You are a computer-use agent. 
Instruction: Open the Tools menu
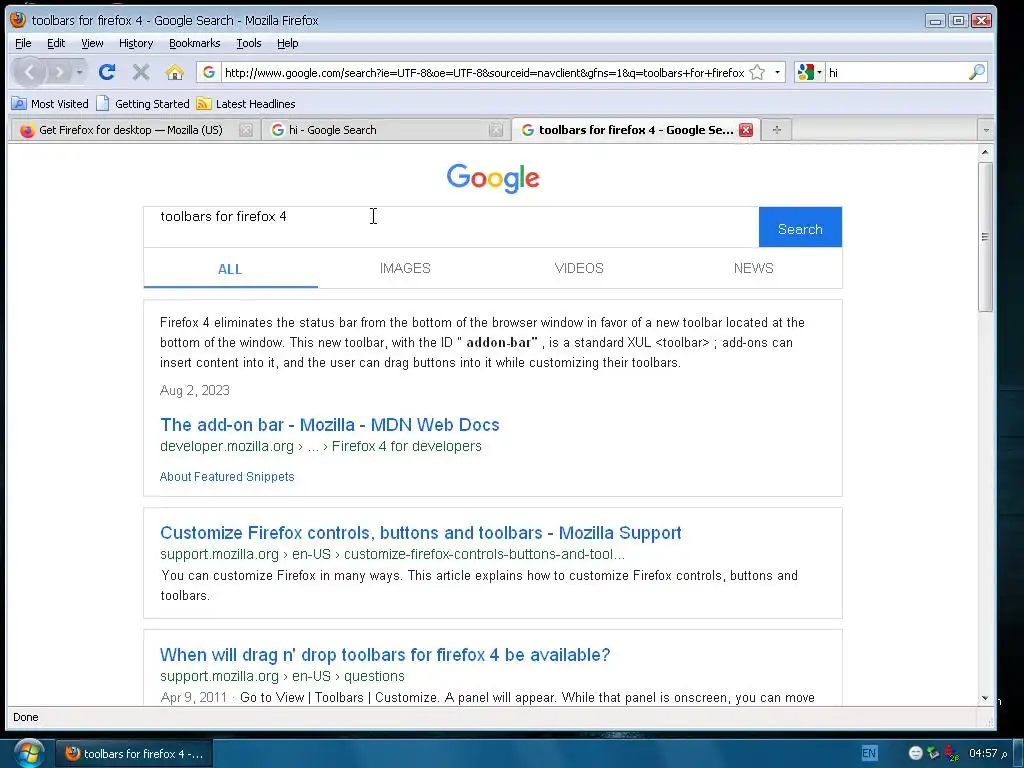[249, 43]
